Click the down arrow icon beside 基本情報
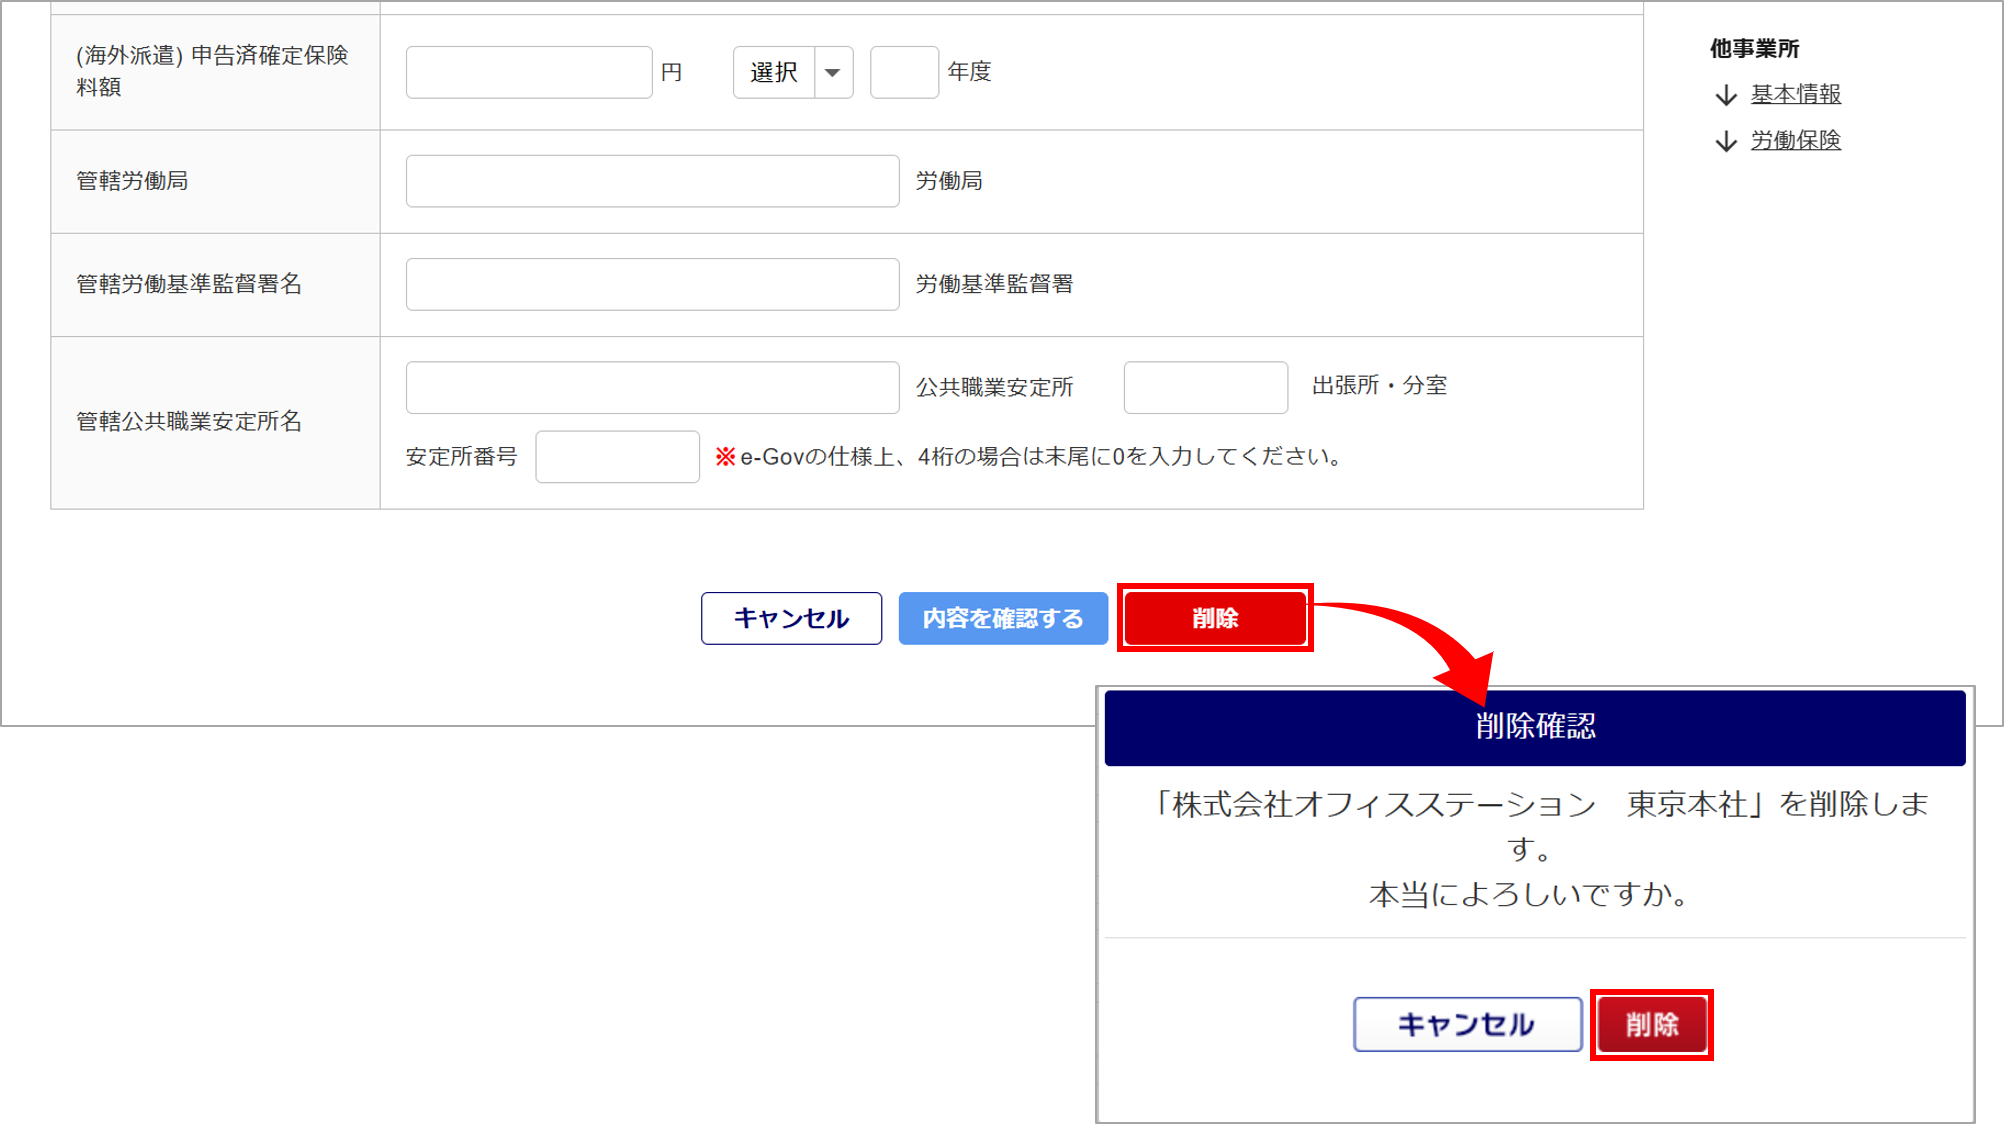This screenshot has height=1124, width=2004. click(1726, 95)
